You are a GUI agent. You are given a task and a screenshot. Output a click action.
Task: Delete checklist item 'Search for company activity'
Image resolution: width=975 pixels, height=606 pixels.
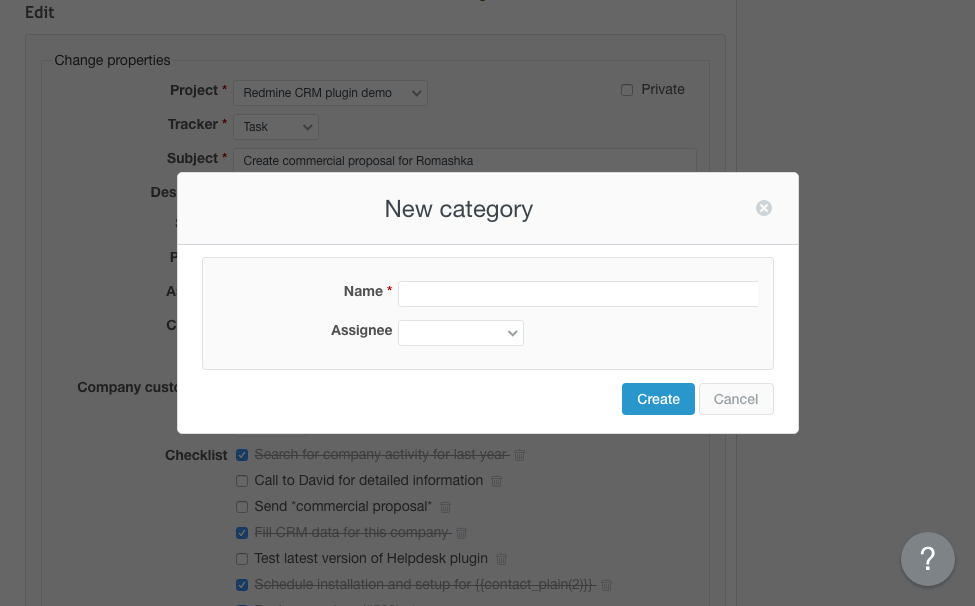tap(520, 455)
